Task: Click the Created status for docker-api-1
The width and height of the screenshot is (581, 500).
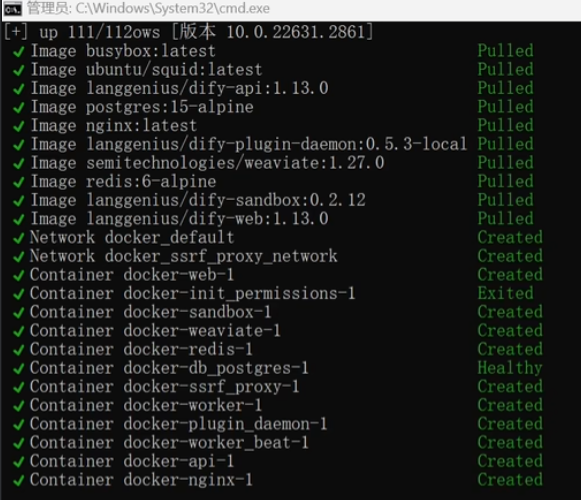Action: [510, 461]
